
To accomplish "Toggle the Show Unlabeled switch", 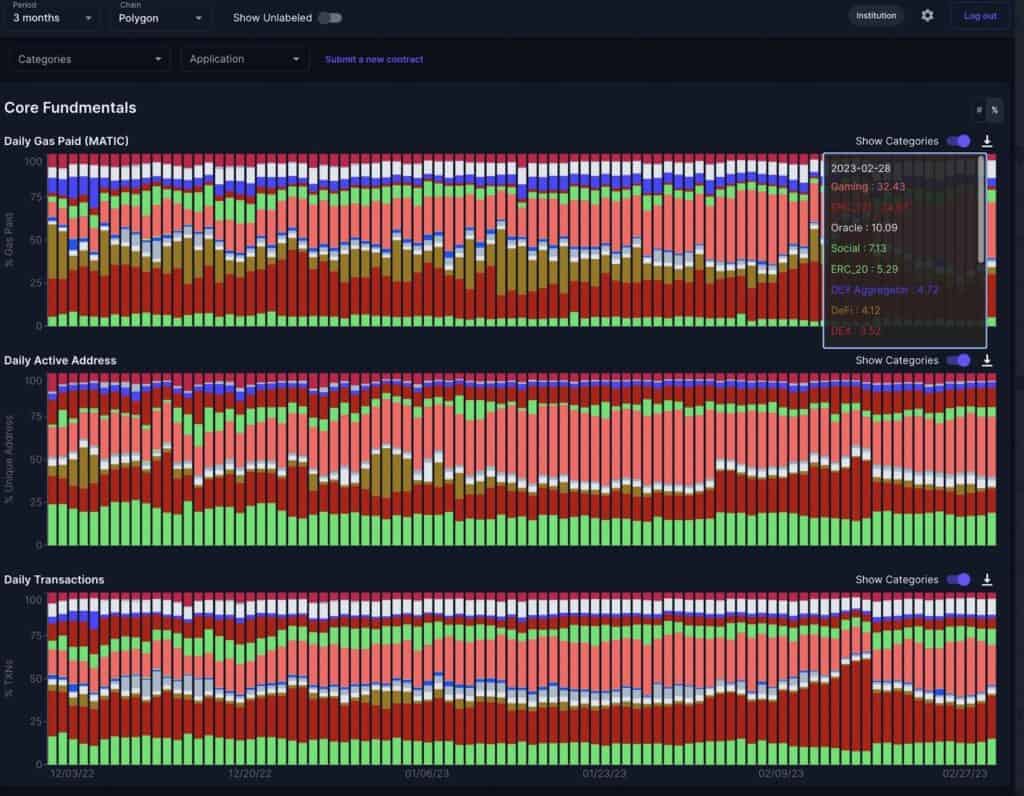I will pyautogui.click(x=330, y=18).
